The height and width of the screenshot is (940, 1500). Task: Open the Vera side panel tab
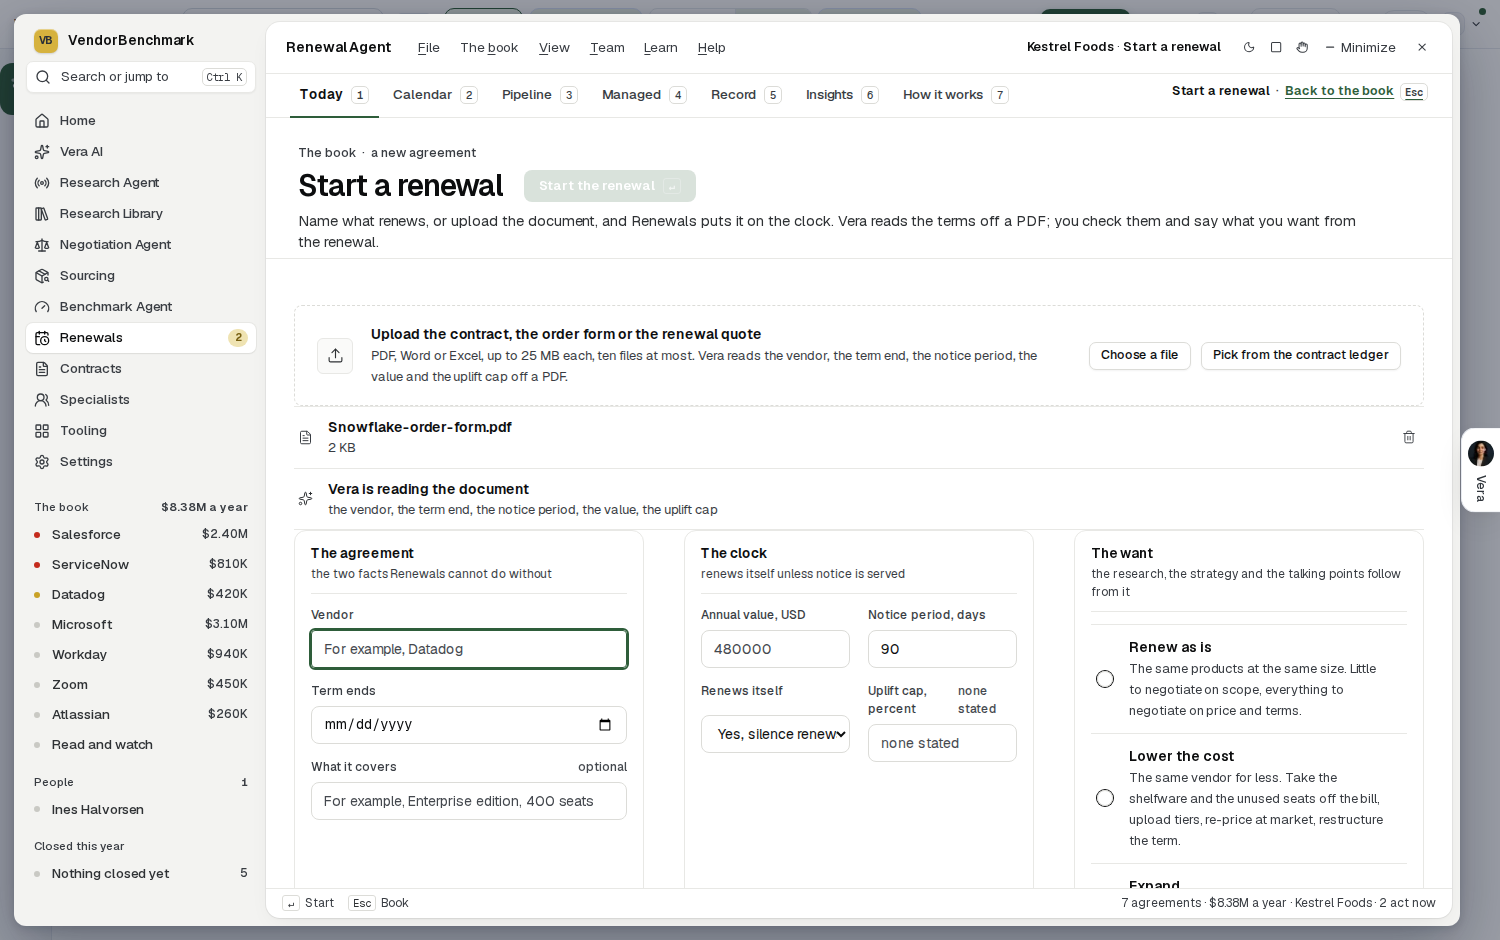[1481, 470]
